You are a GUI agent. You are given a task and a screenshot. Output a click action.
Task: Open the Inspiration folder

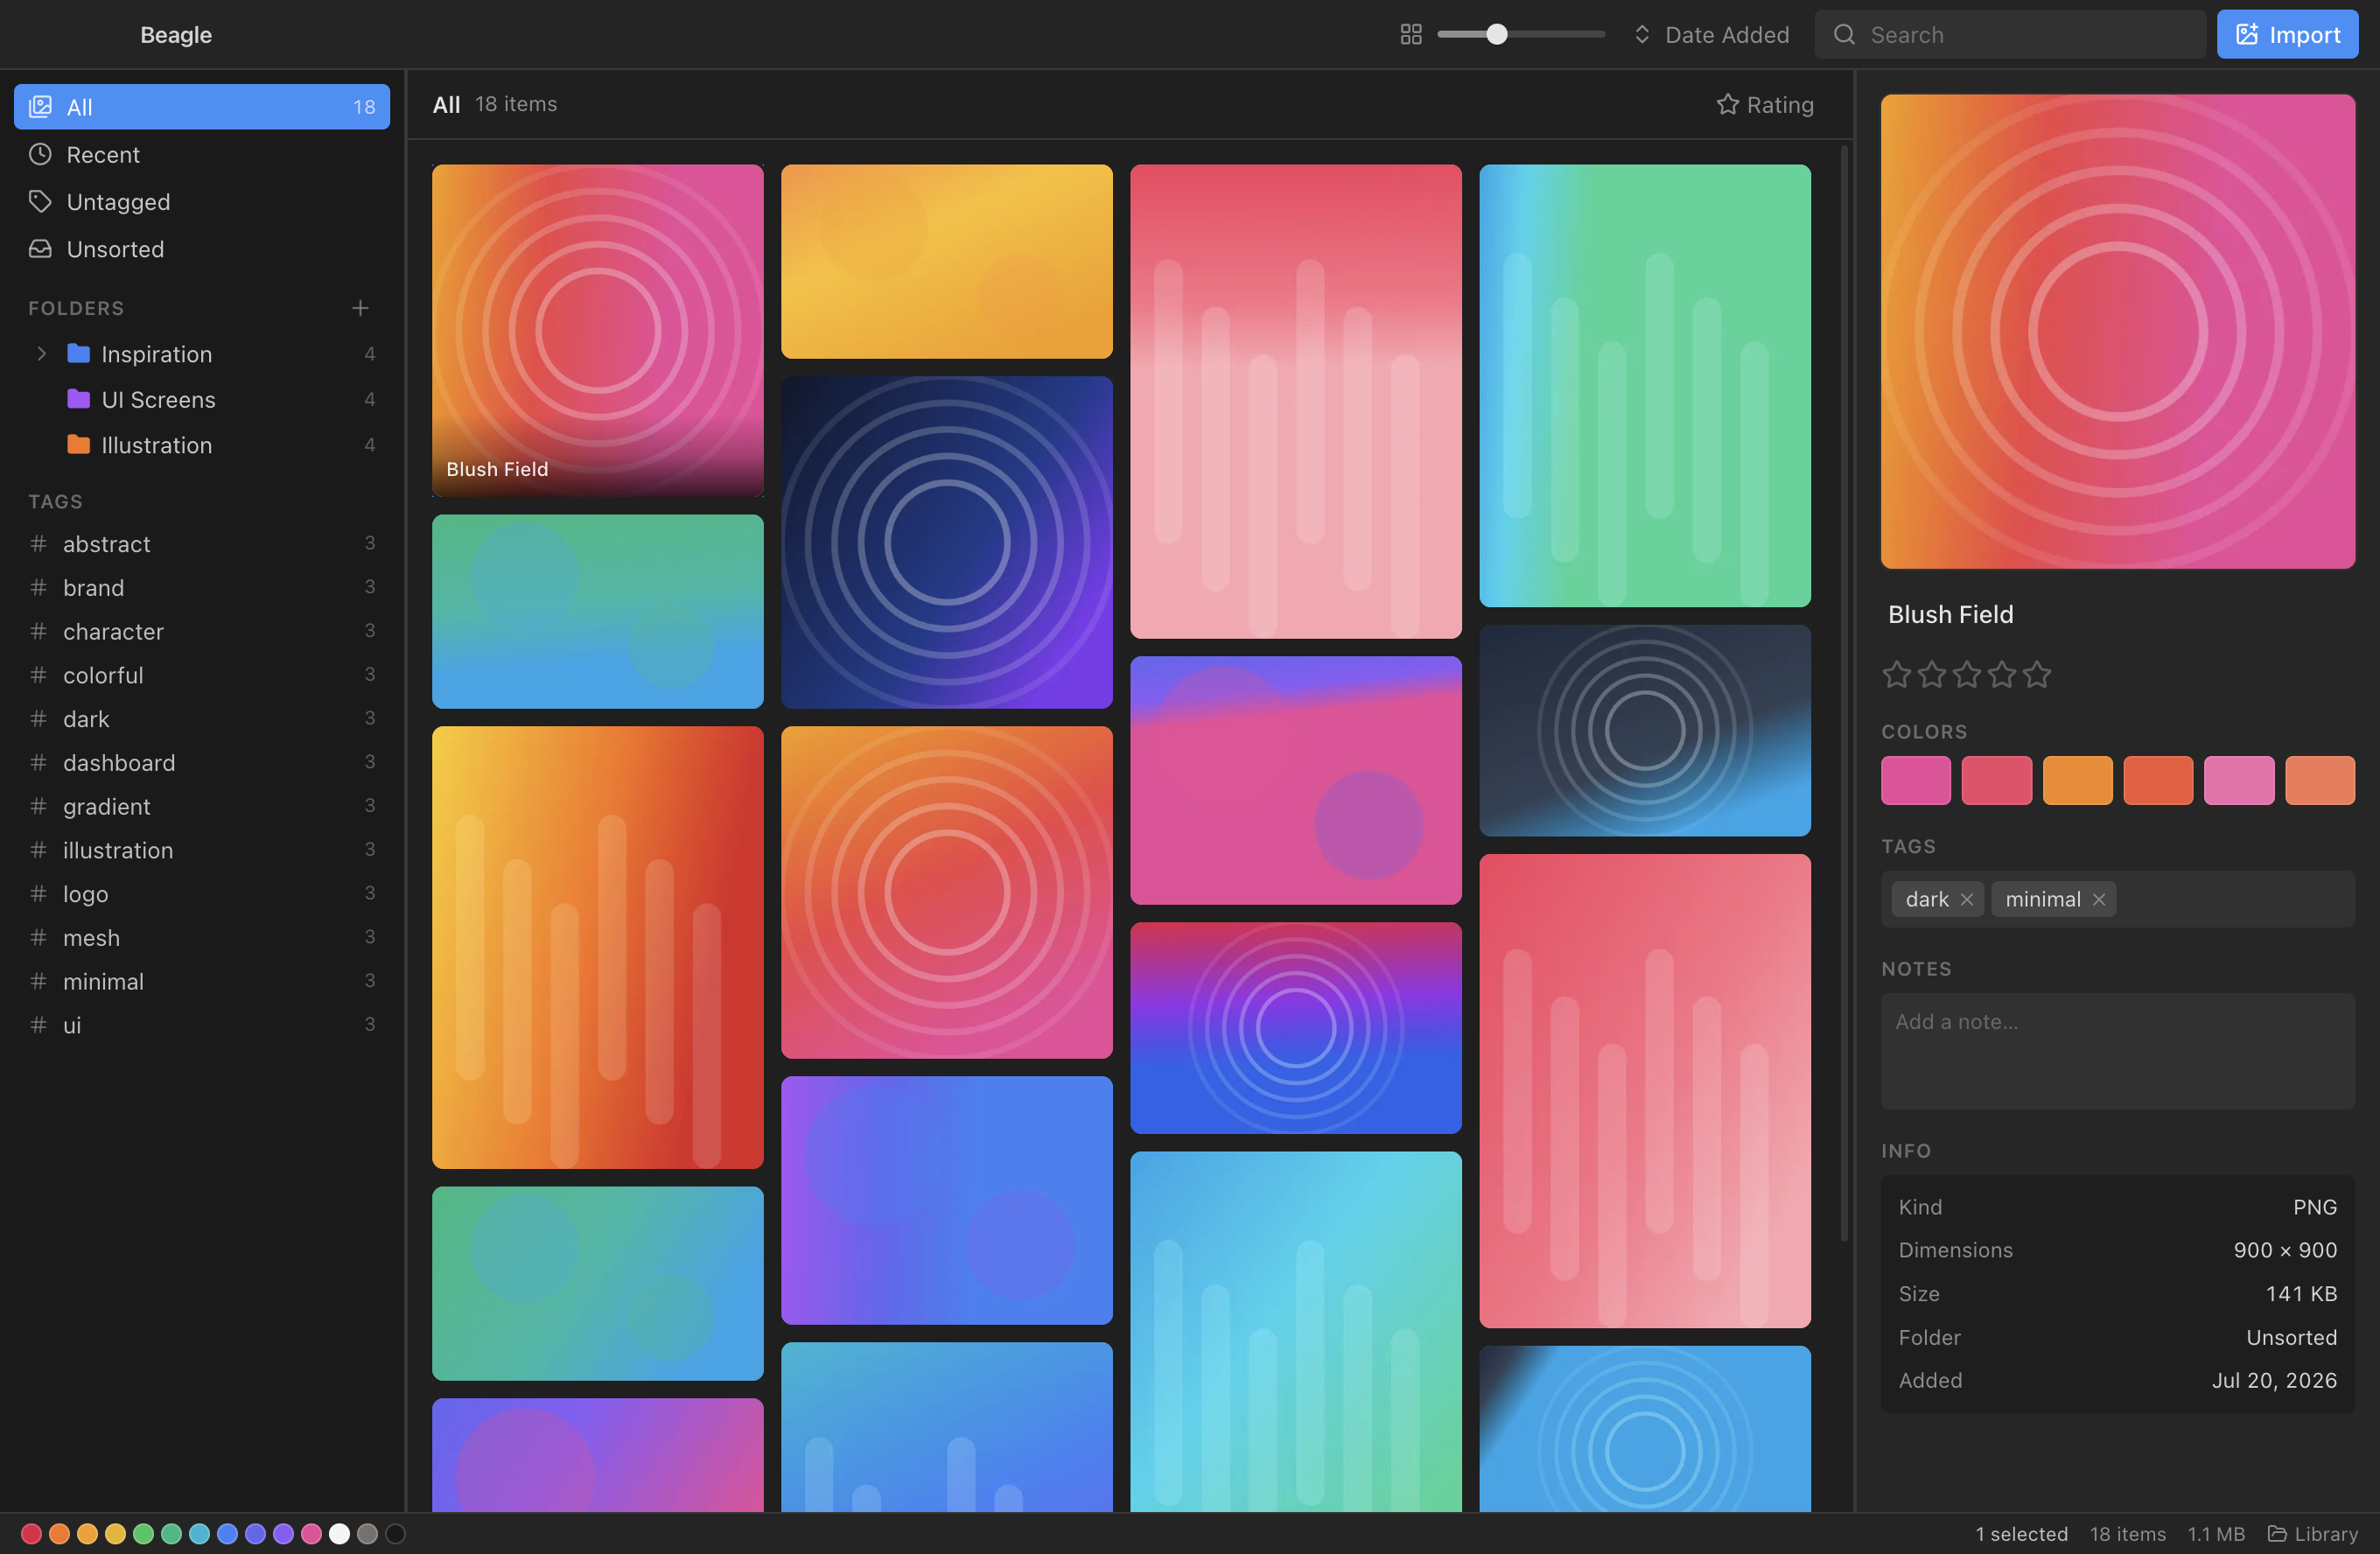pos(202,354)
